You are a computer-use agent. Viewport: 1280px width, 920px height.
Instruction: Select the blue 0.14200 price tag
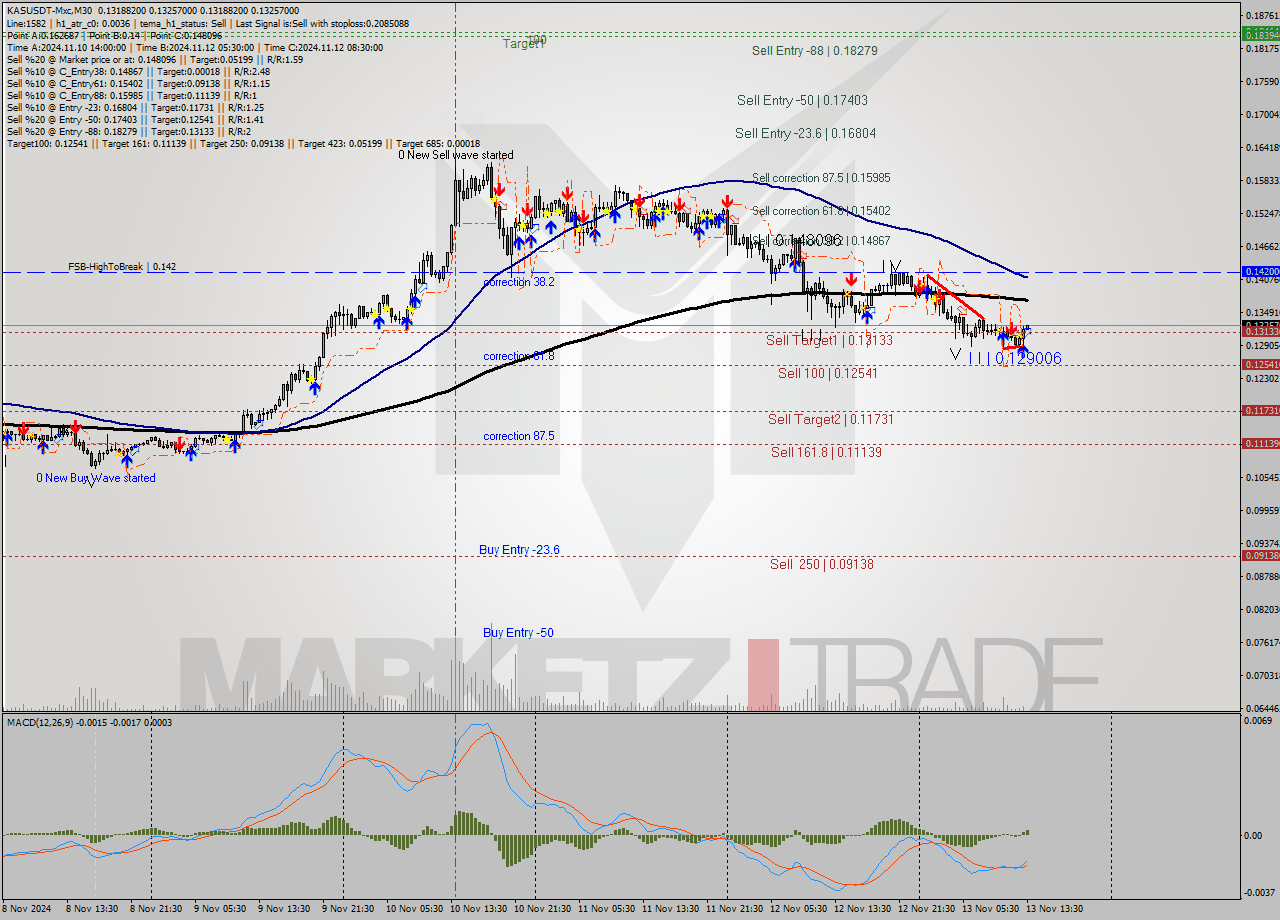(1259, 272)
